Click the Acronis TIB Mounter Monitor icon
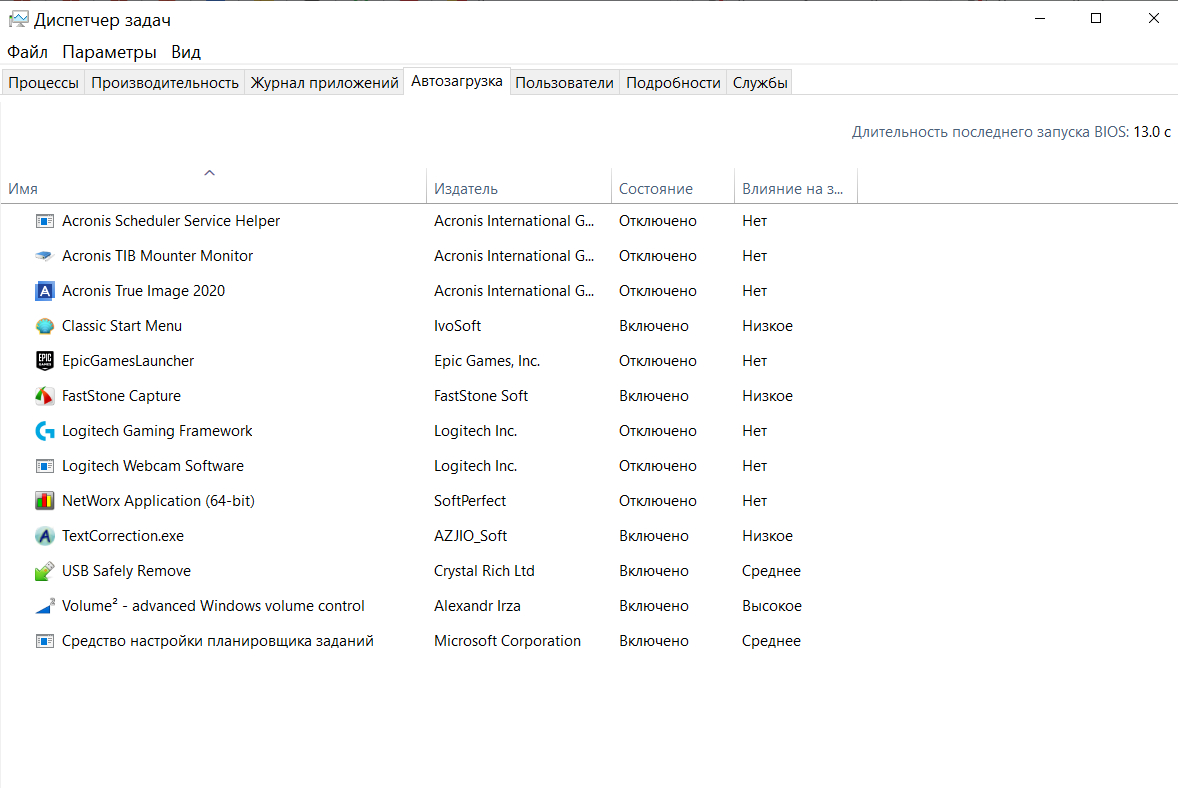This screenshot has width=1178, height=788. point(44,256)
